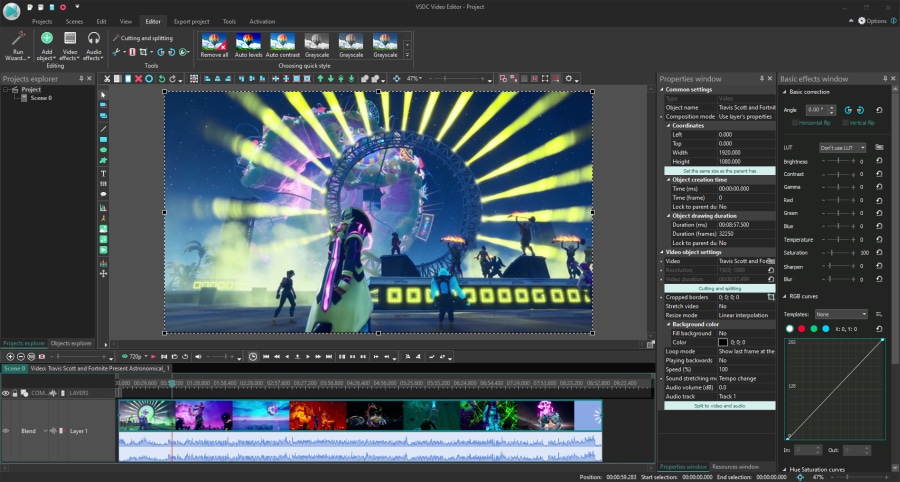Open LUT folder browse icon
The height and width of the screenshot is (482, 900).
coord(879,147)
